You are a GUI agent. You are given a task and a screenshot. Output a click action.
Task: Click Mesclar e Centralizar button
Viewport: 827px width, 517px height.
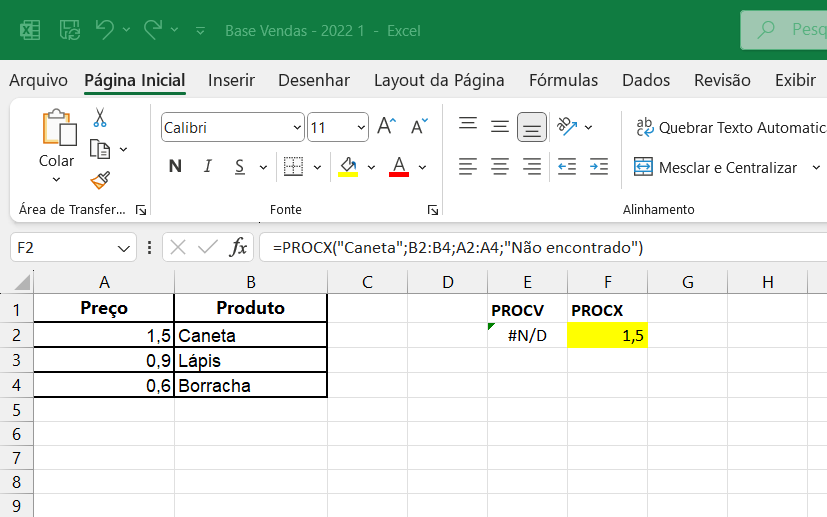716,168
